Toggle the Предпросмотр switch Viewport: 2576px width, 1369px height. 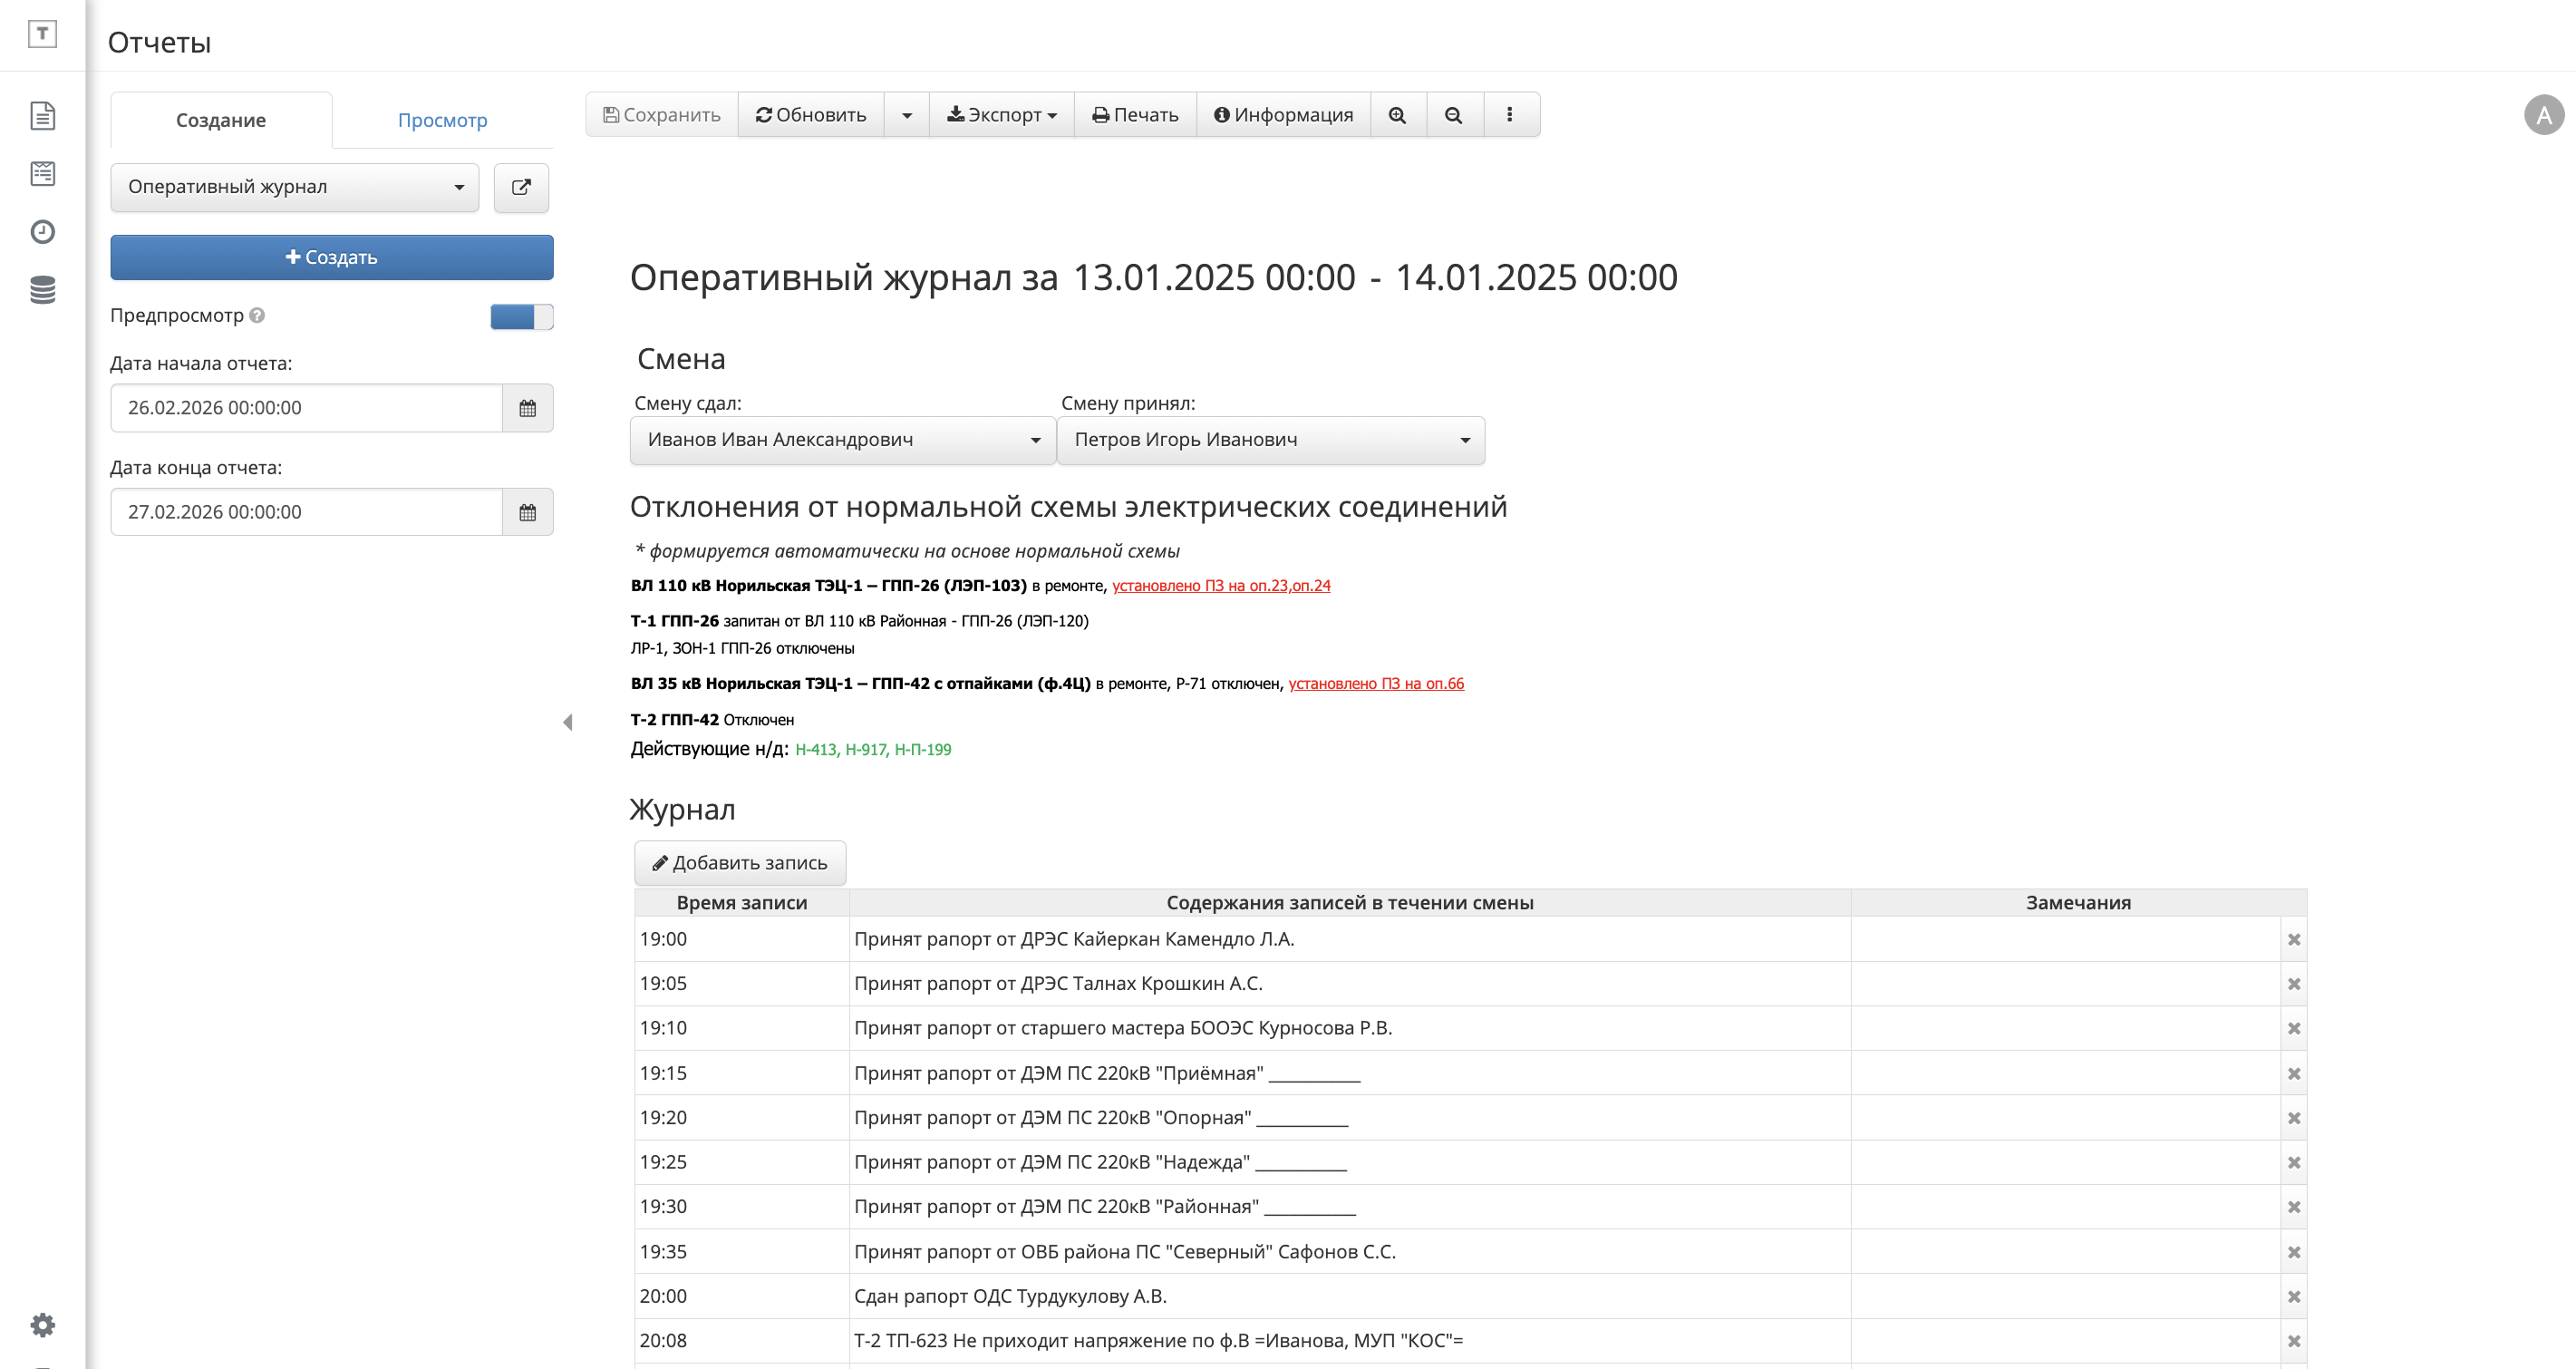(521, 316)
